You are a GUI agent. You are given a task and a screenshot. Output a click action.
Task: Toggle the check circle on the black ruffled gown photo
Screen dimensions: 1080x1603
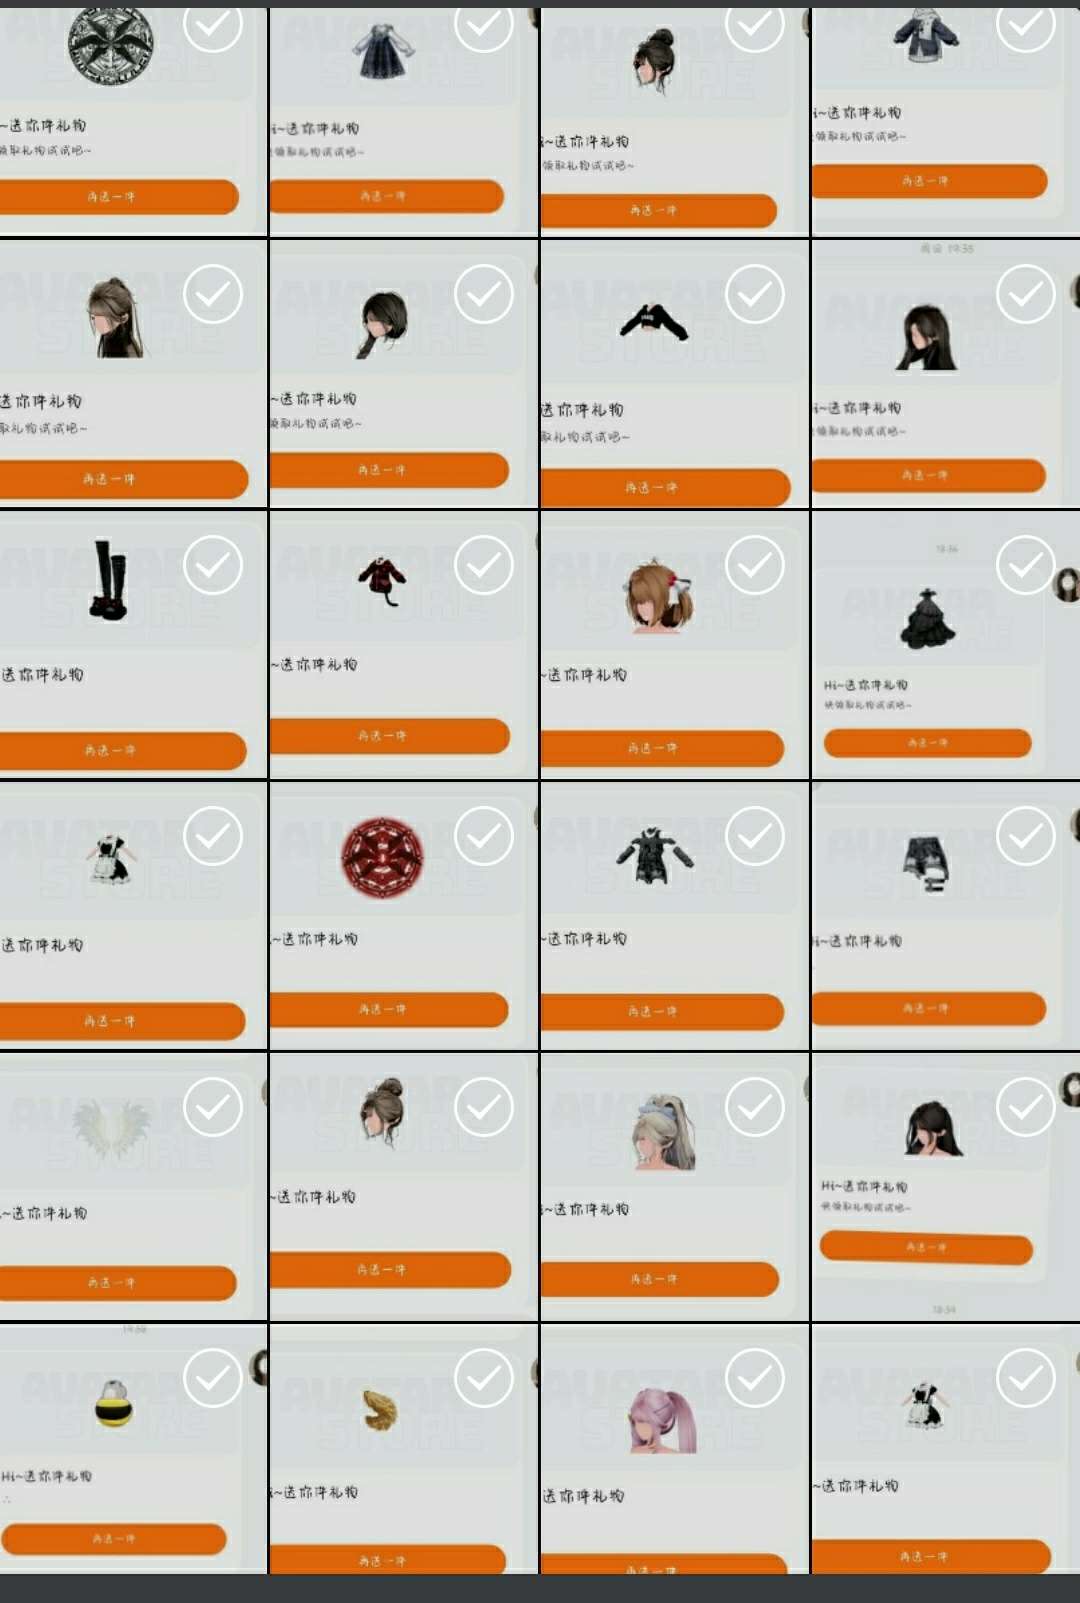click(1026, 565)
